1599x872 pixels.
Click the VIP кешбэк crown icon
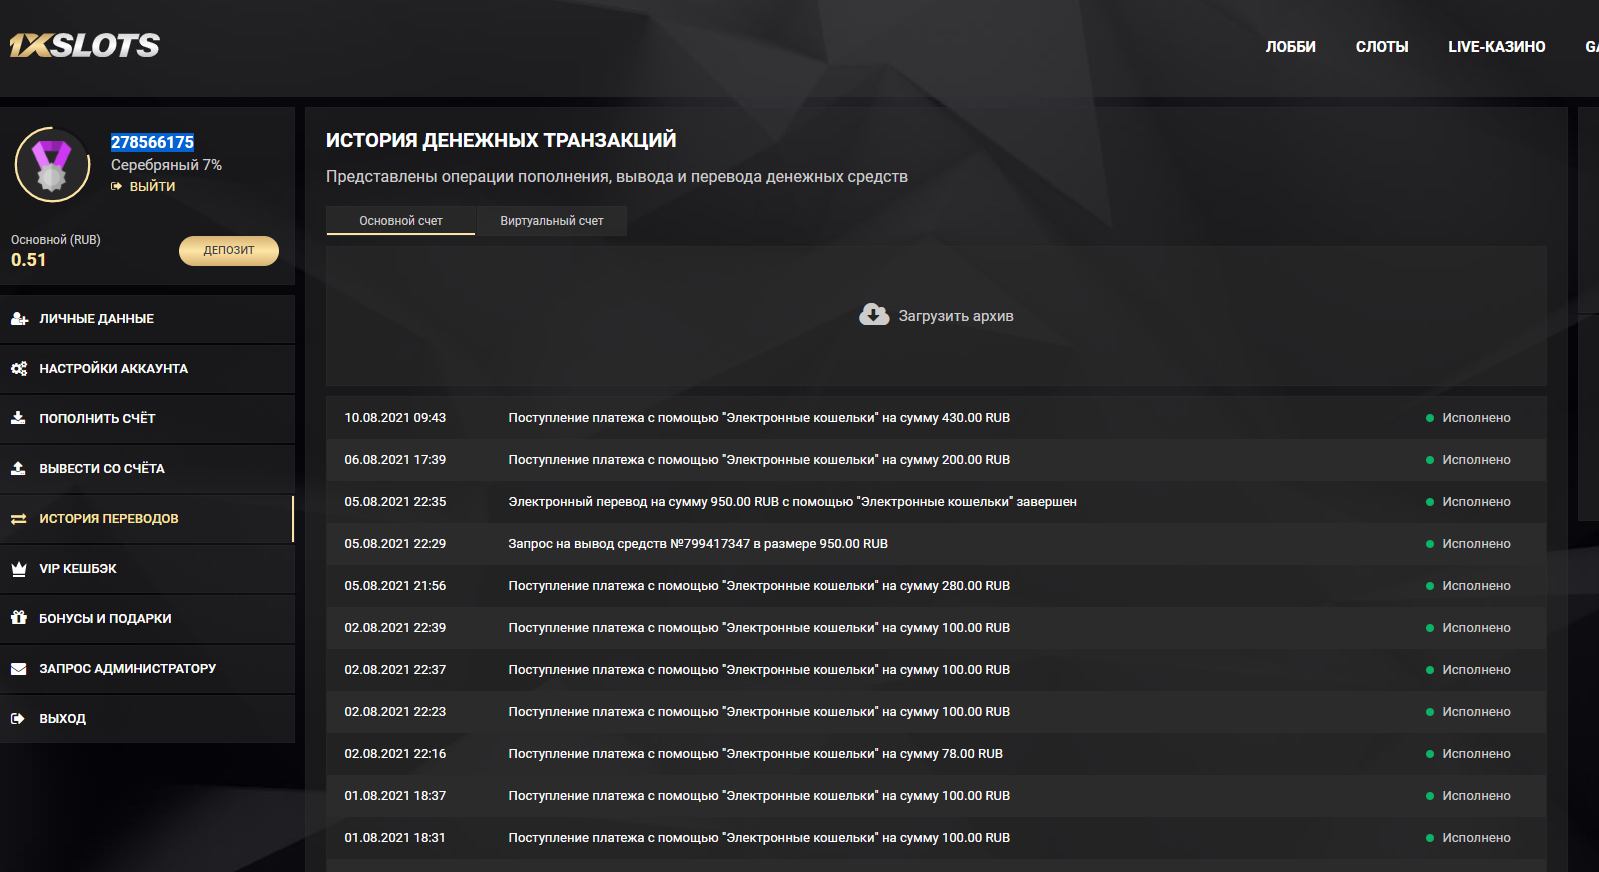tap(18, 569)
